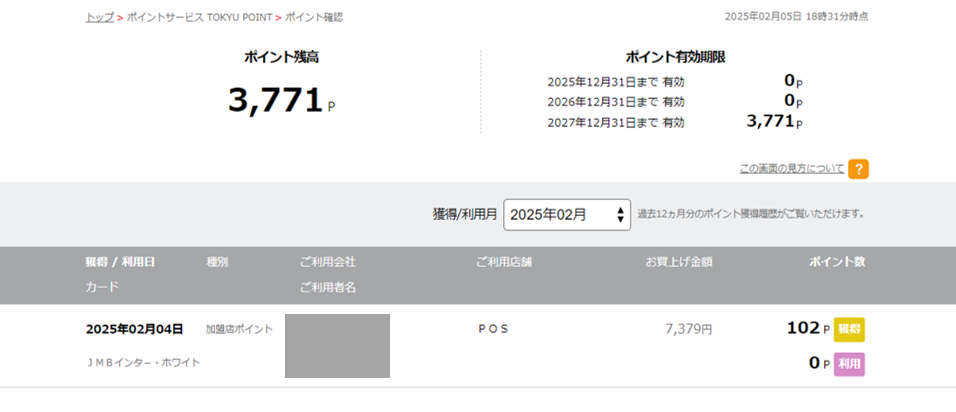
Task: Click the 獲得 / 利用日 column header
Action: coord(120,262)
